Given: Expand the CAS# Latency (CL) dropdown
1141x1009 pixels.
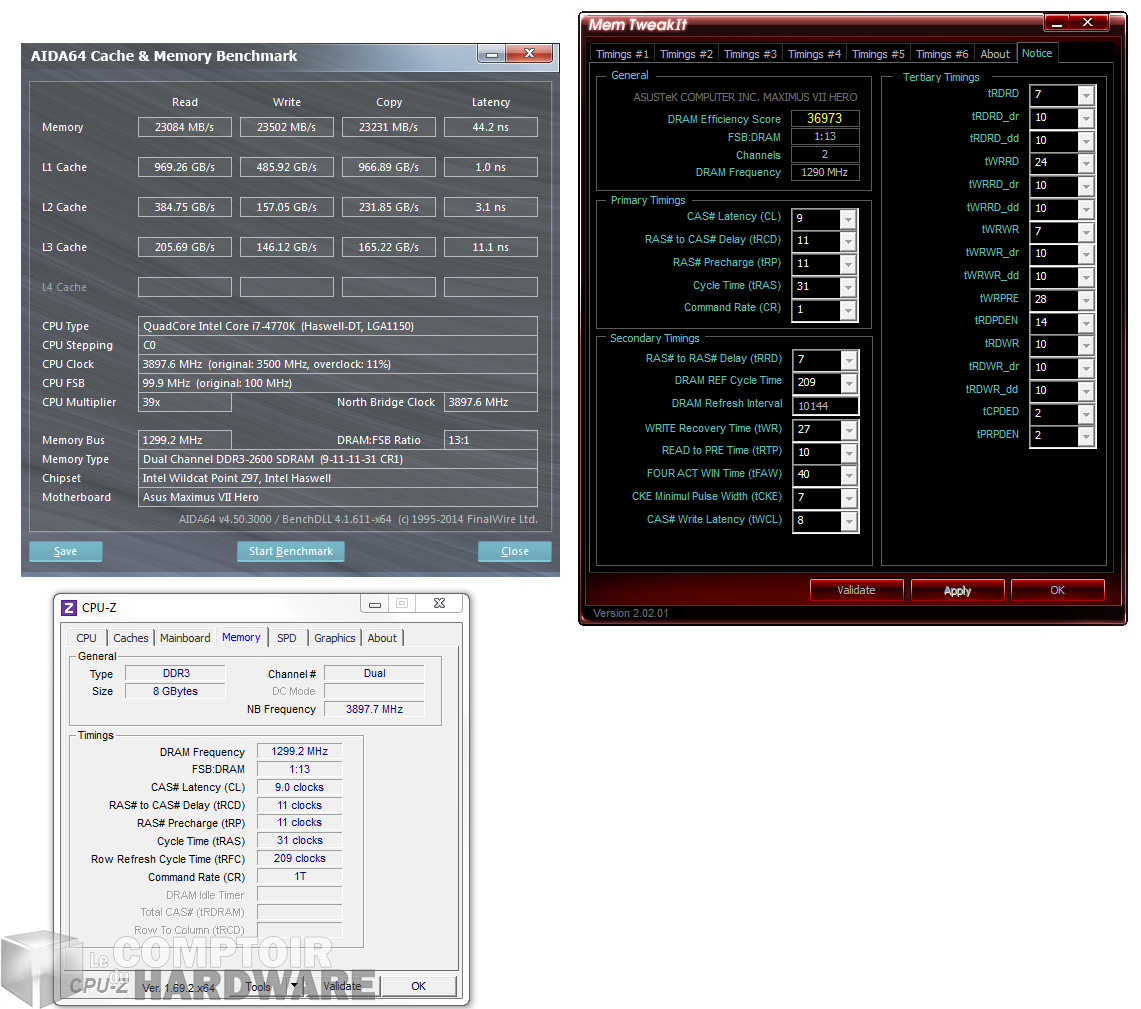Looking at the screenshot, I should 848,218.
